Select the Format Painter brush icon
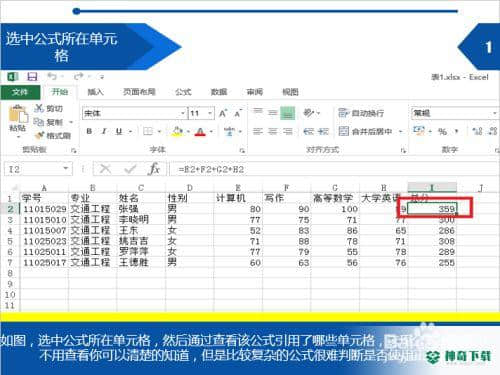The image size is (500, 375). pyautogui.click(x=40, y=135)
